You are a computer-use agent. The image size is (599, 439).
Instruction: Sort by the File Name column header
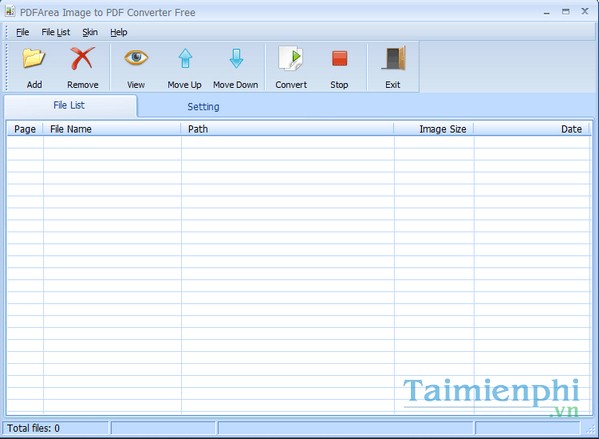click(112, 129)
